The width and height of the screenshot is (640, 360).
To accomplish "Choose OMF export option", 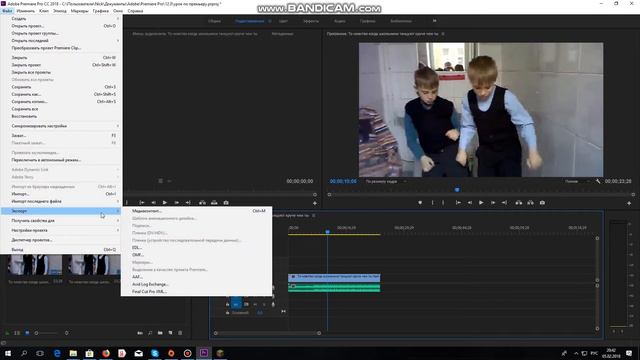I will (196, 255).
